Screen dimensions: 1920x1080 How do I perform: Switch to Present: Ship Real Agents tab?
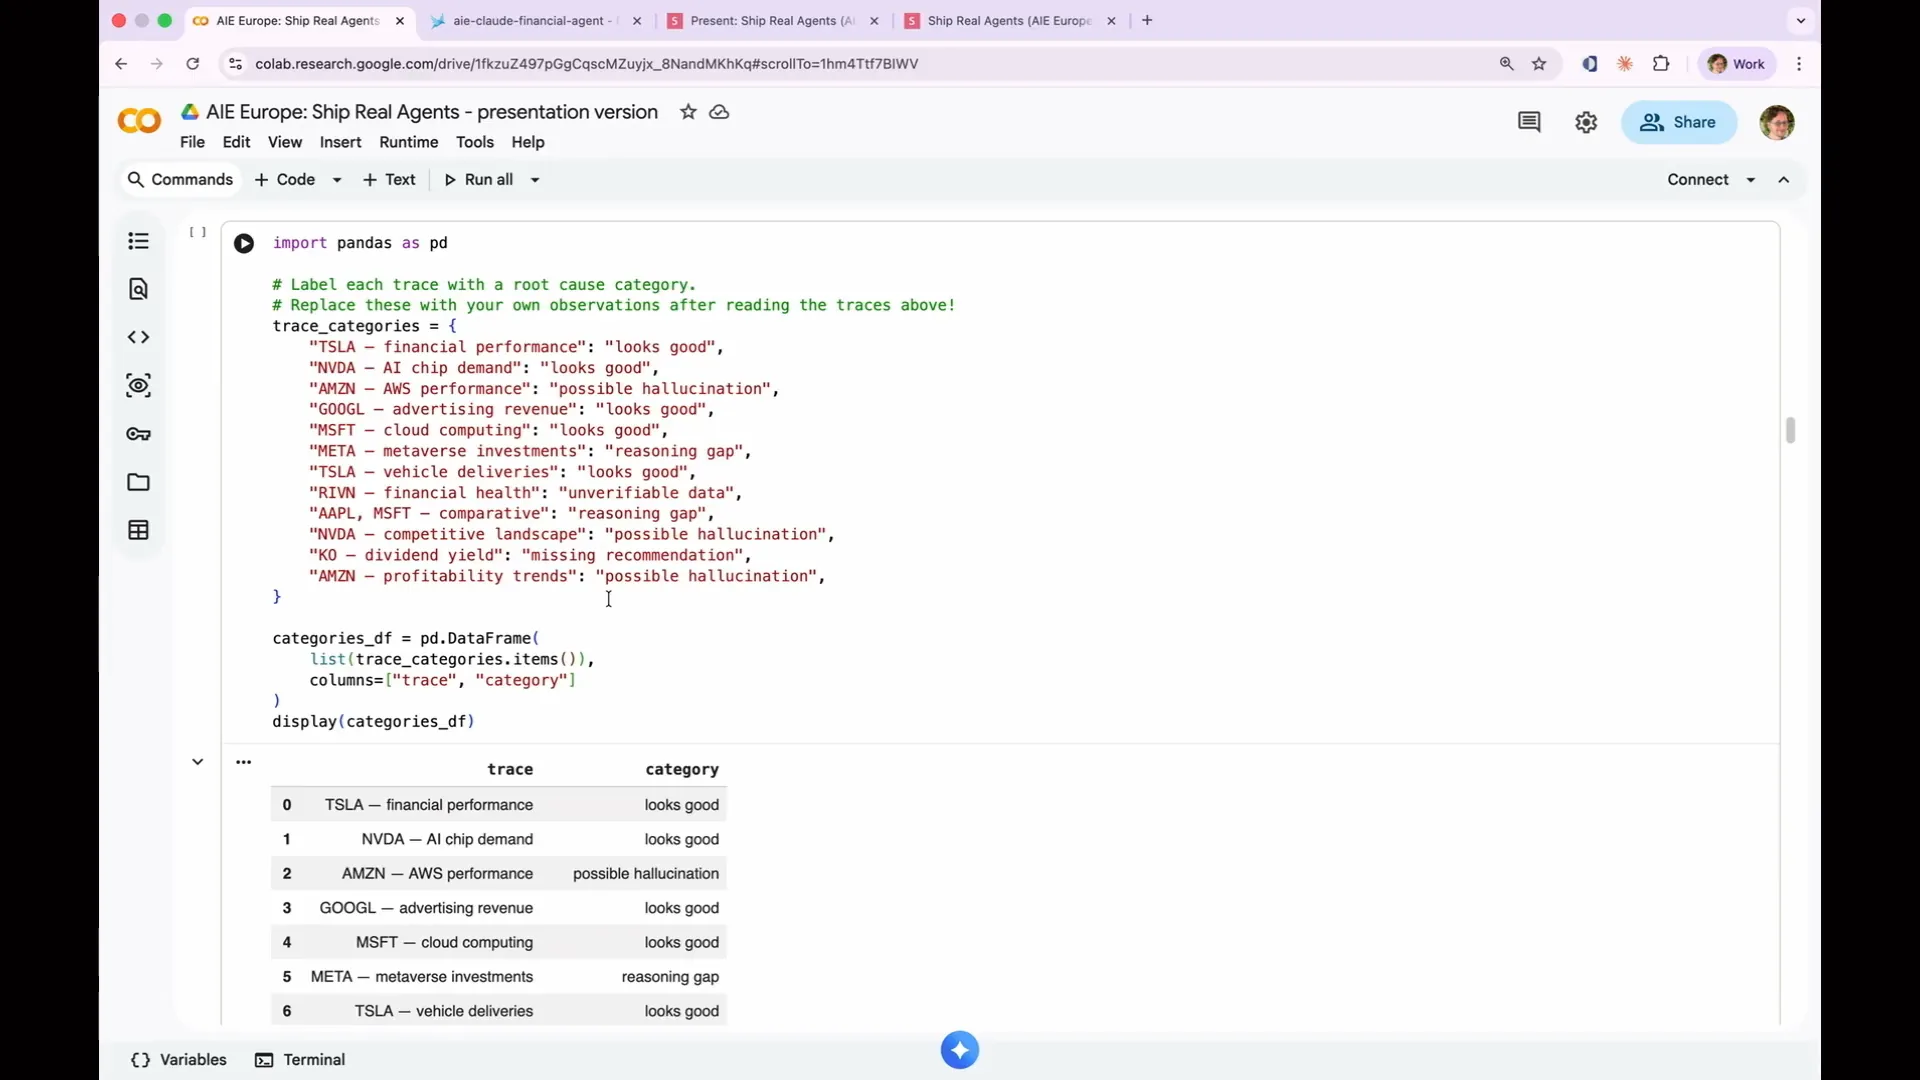click(x=773, y=20)
